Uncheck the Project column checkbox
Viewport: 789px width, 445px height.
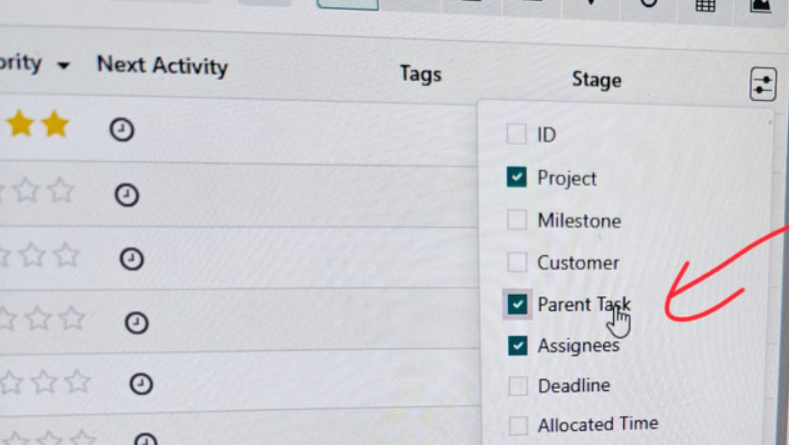pyautogui.click(x=516, y=177)
